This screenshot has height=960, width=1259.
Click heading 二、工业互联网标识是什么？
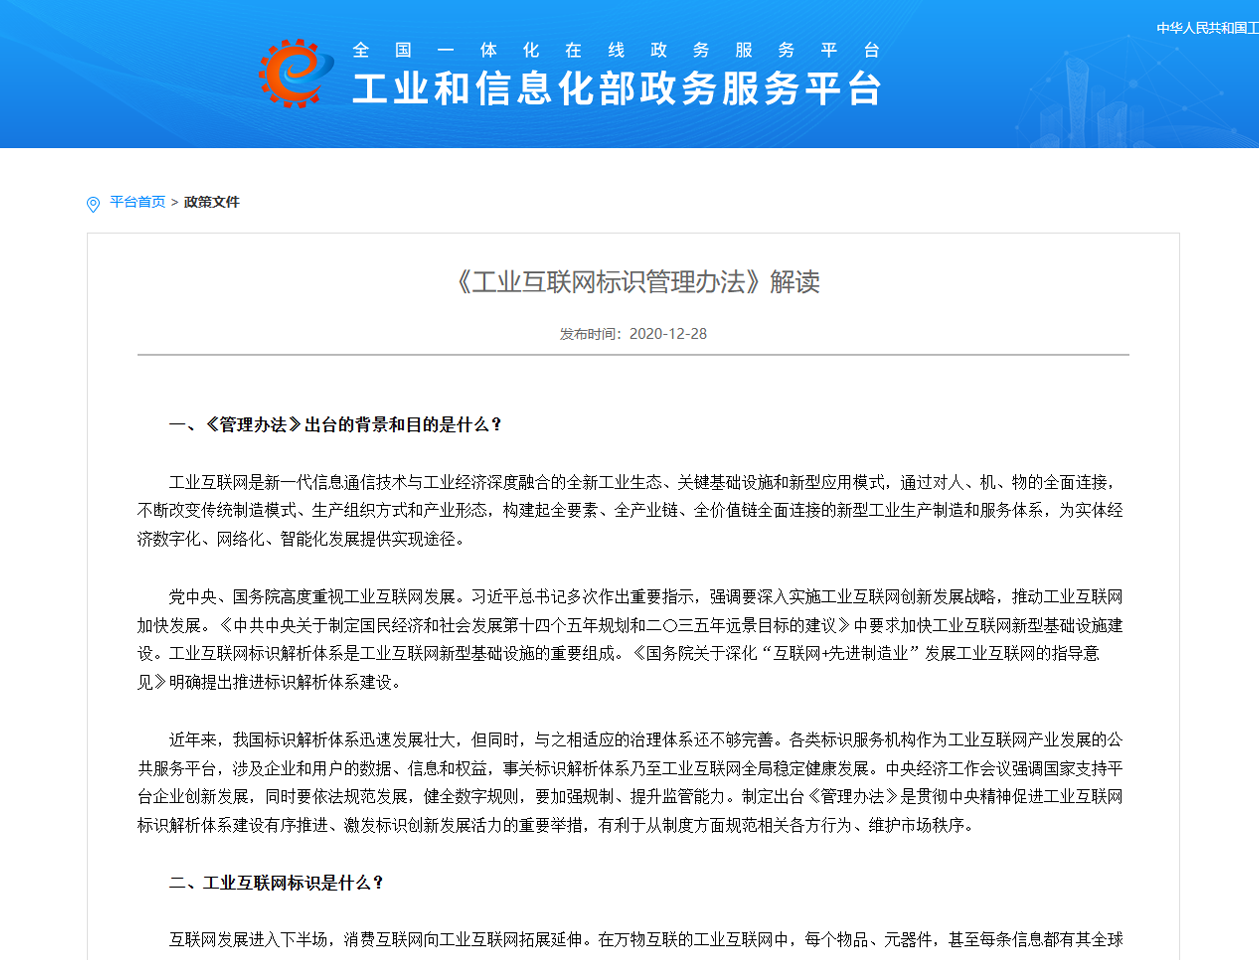click(277, 883)
